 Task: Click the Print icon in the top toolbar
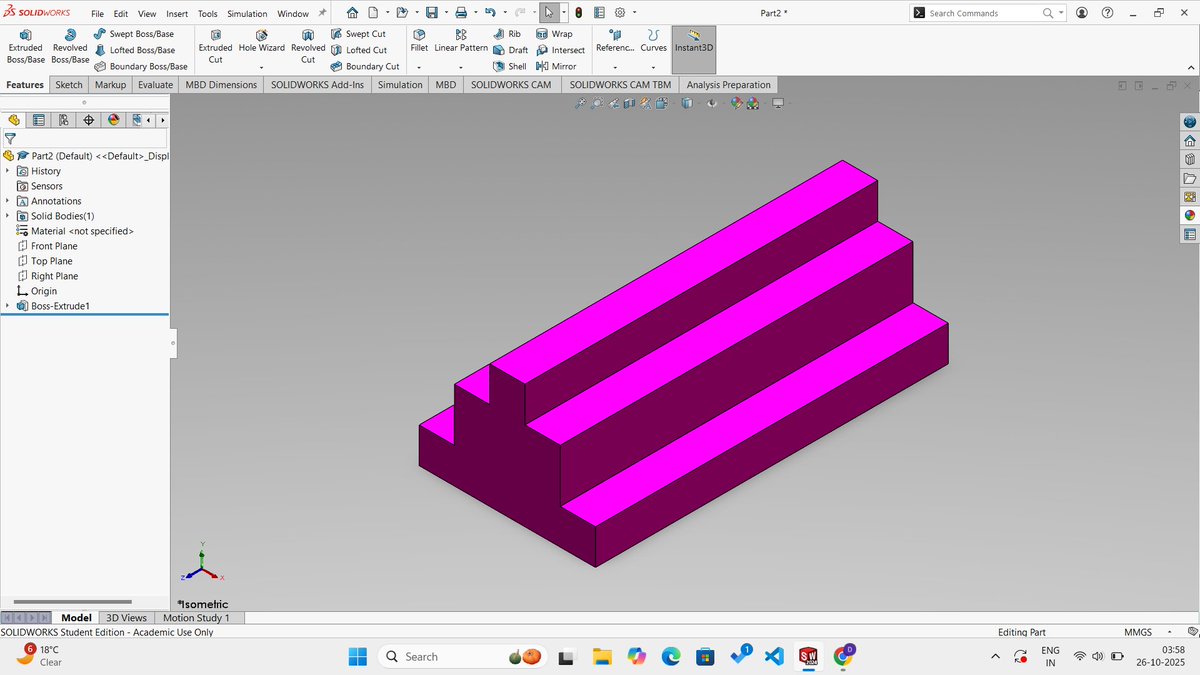(461, 13)
